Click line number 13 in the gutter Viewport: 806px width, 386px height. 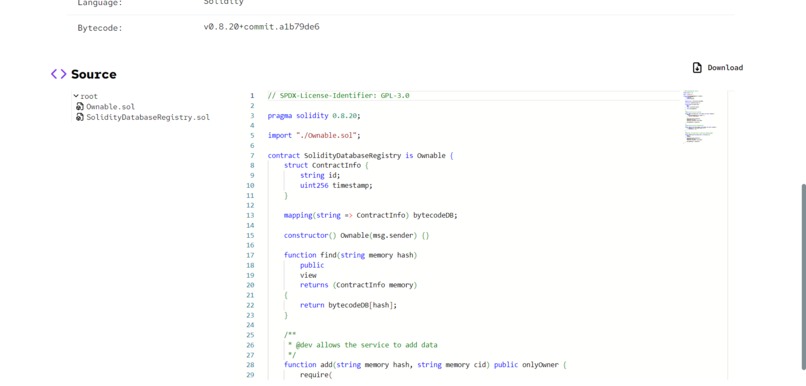[250, 215]
